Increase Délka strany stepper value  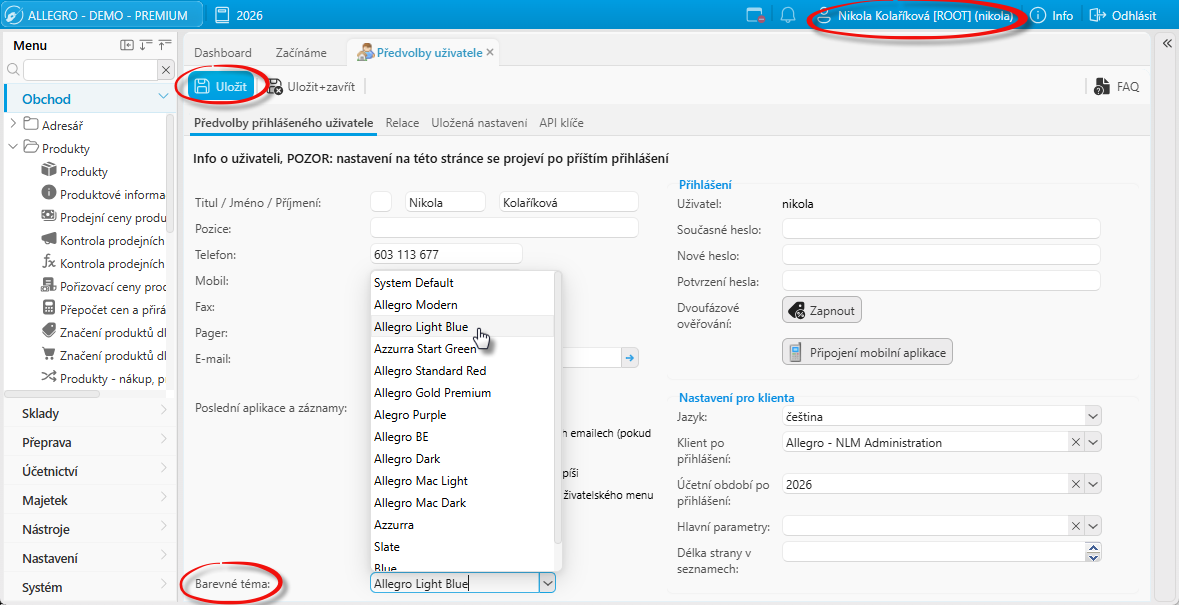coord(1094,547)
